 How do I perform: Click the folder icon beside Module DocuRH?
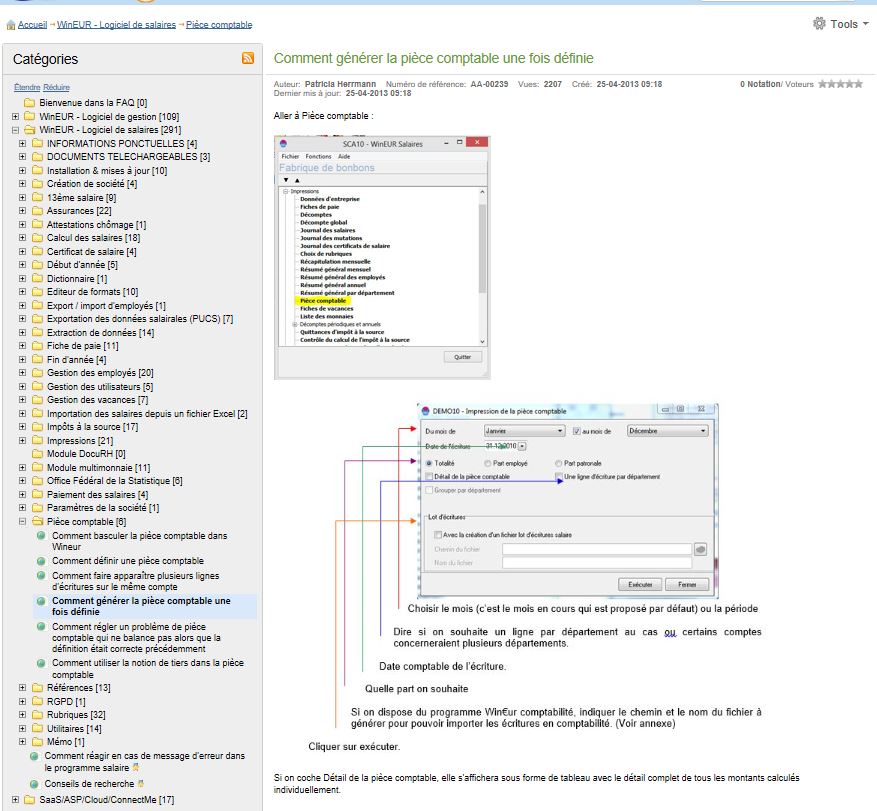point(37,454)
